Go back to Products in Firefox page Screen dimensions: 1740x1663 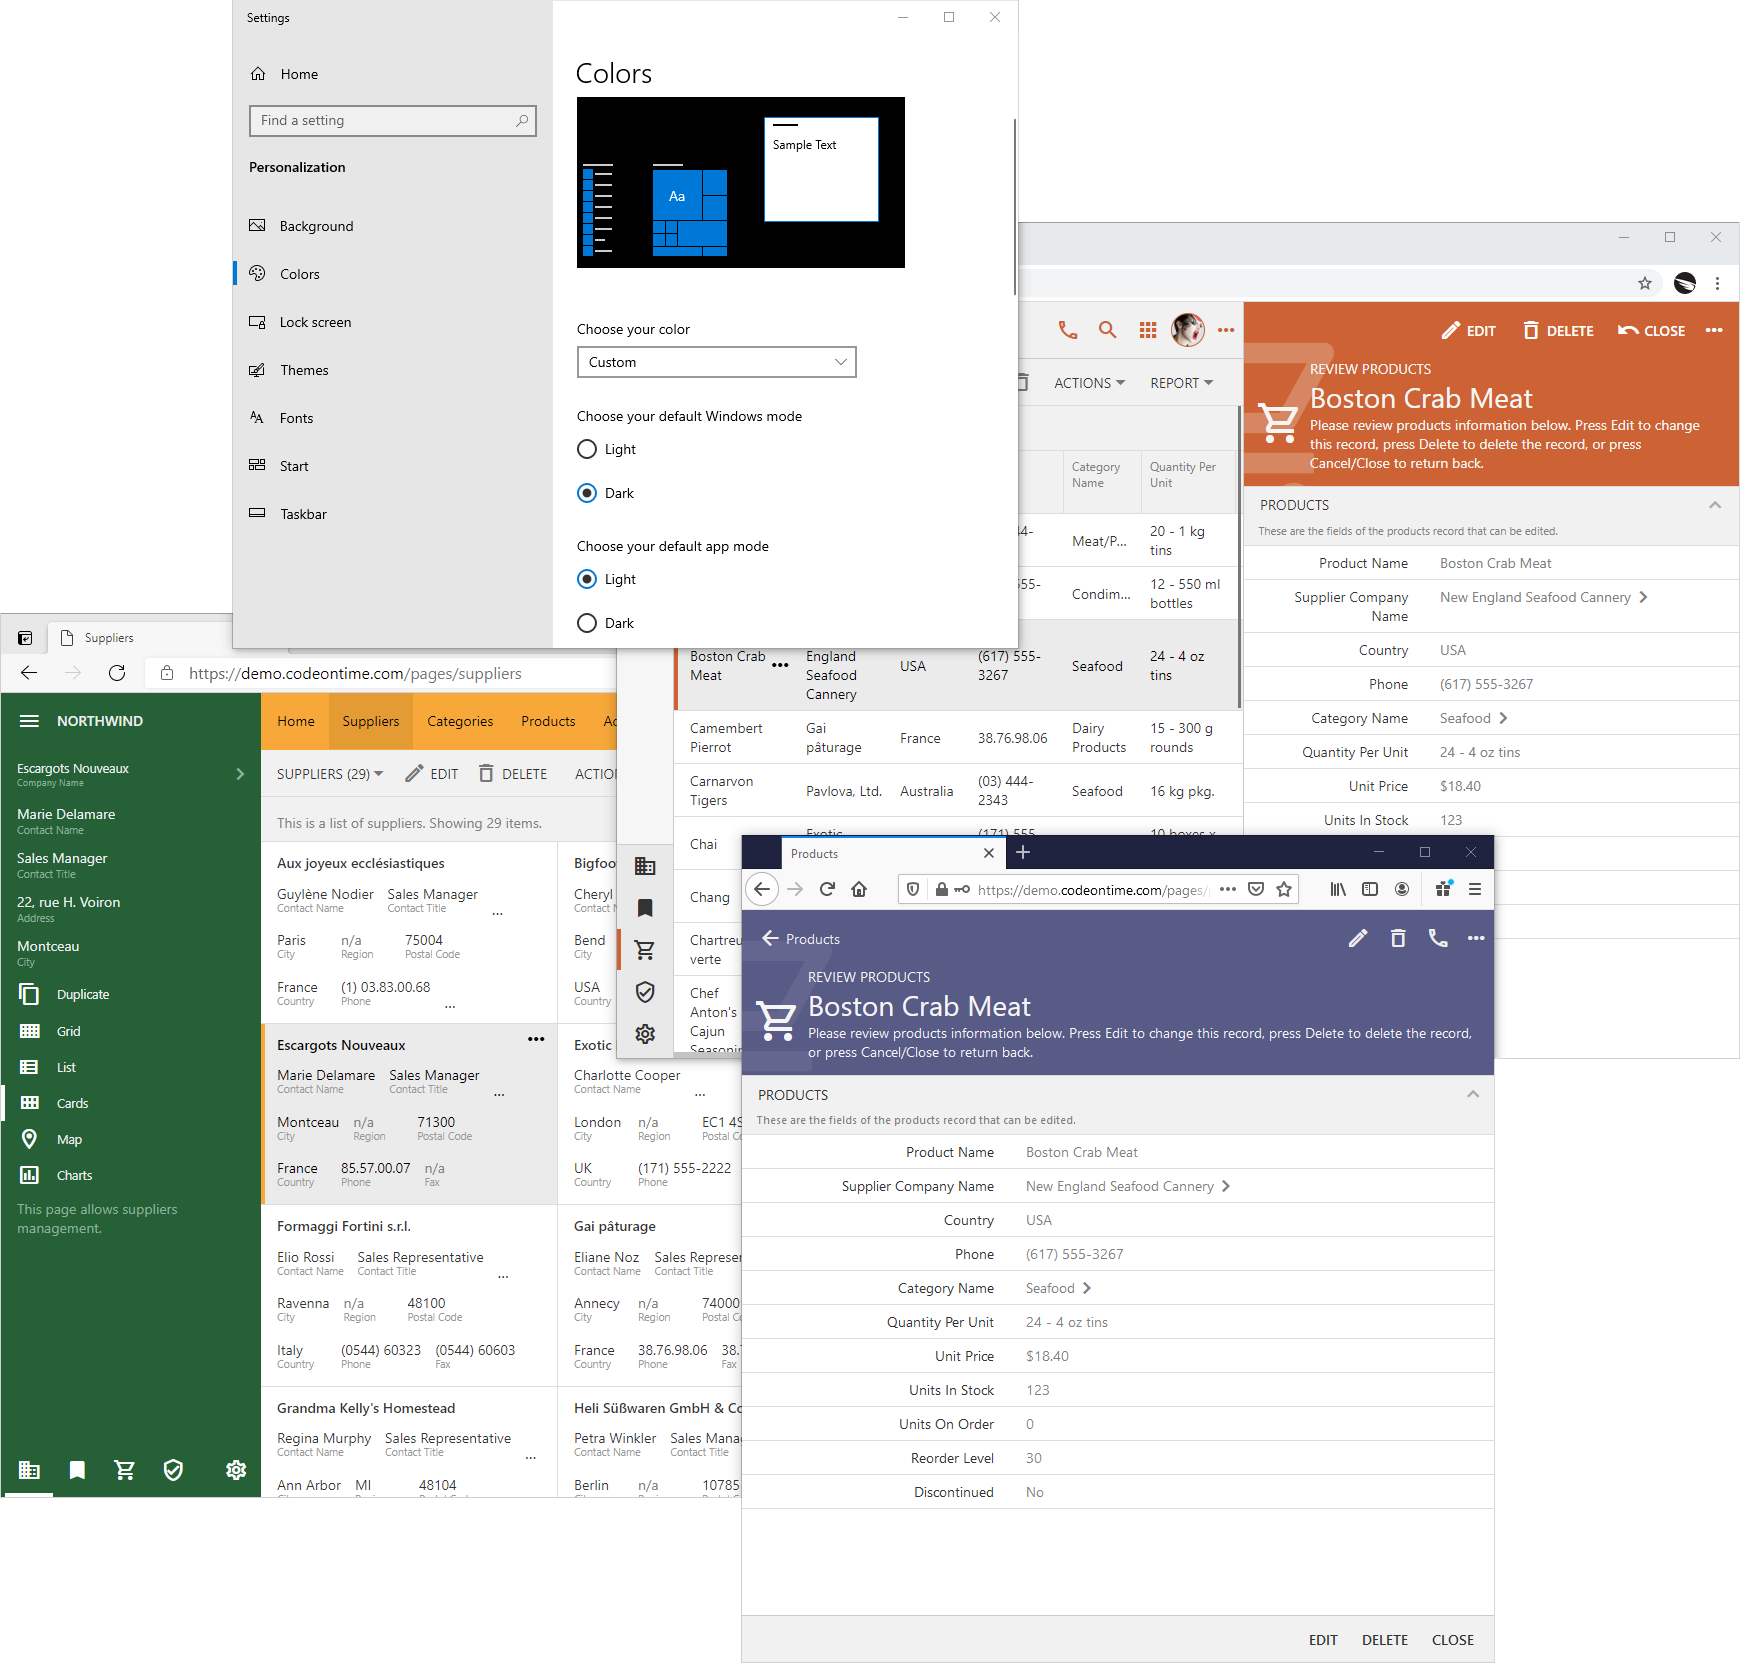801,939
